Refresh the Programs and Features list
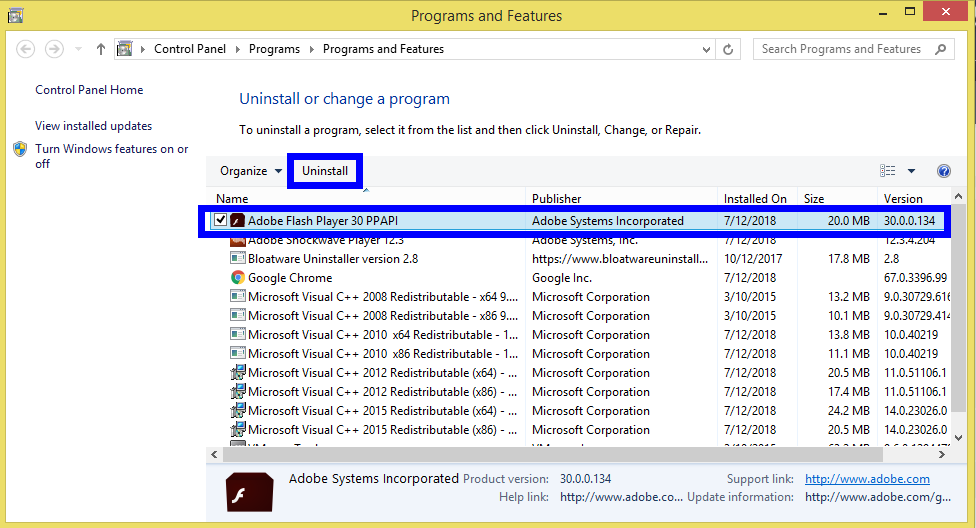Viewport: 976px width, 528px height. [x=728, y=49]
